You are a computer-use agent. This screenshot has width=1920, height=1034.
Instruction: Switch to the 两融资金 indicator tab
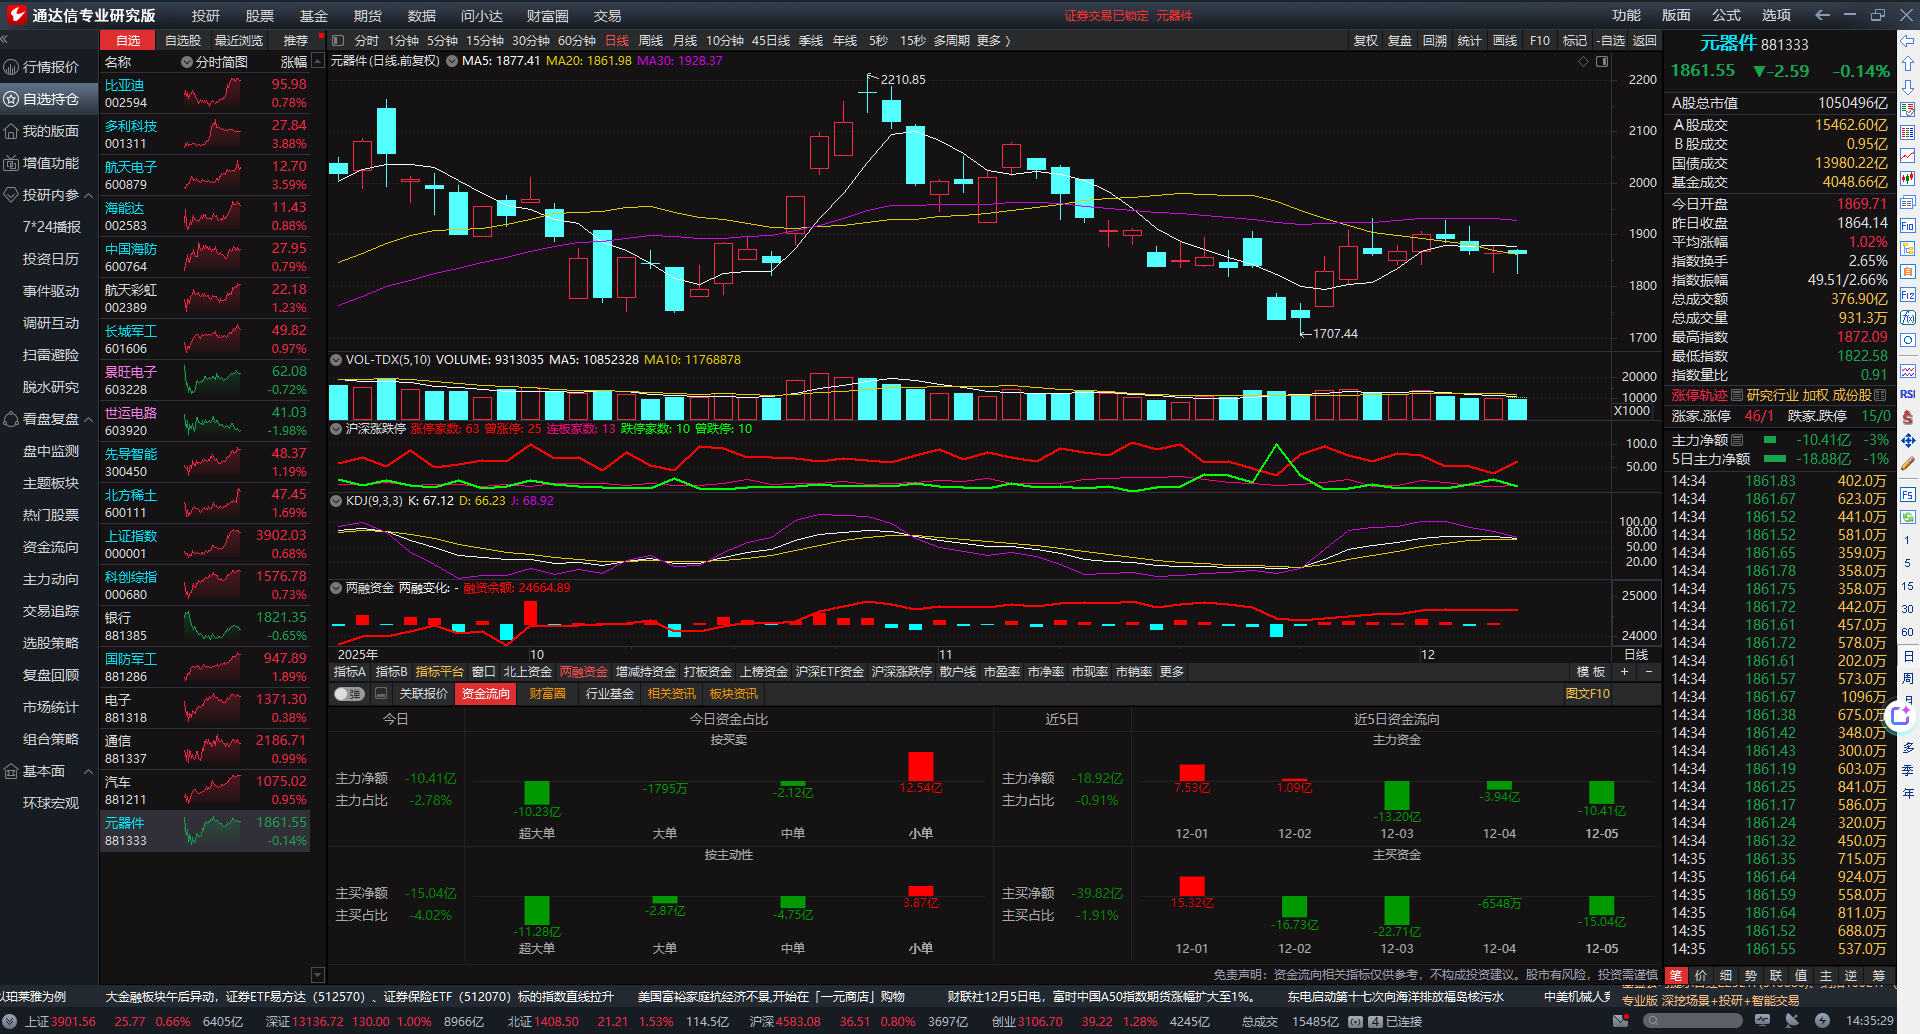pyautogui.click(x=584, y=672)
